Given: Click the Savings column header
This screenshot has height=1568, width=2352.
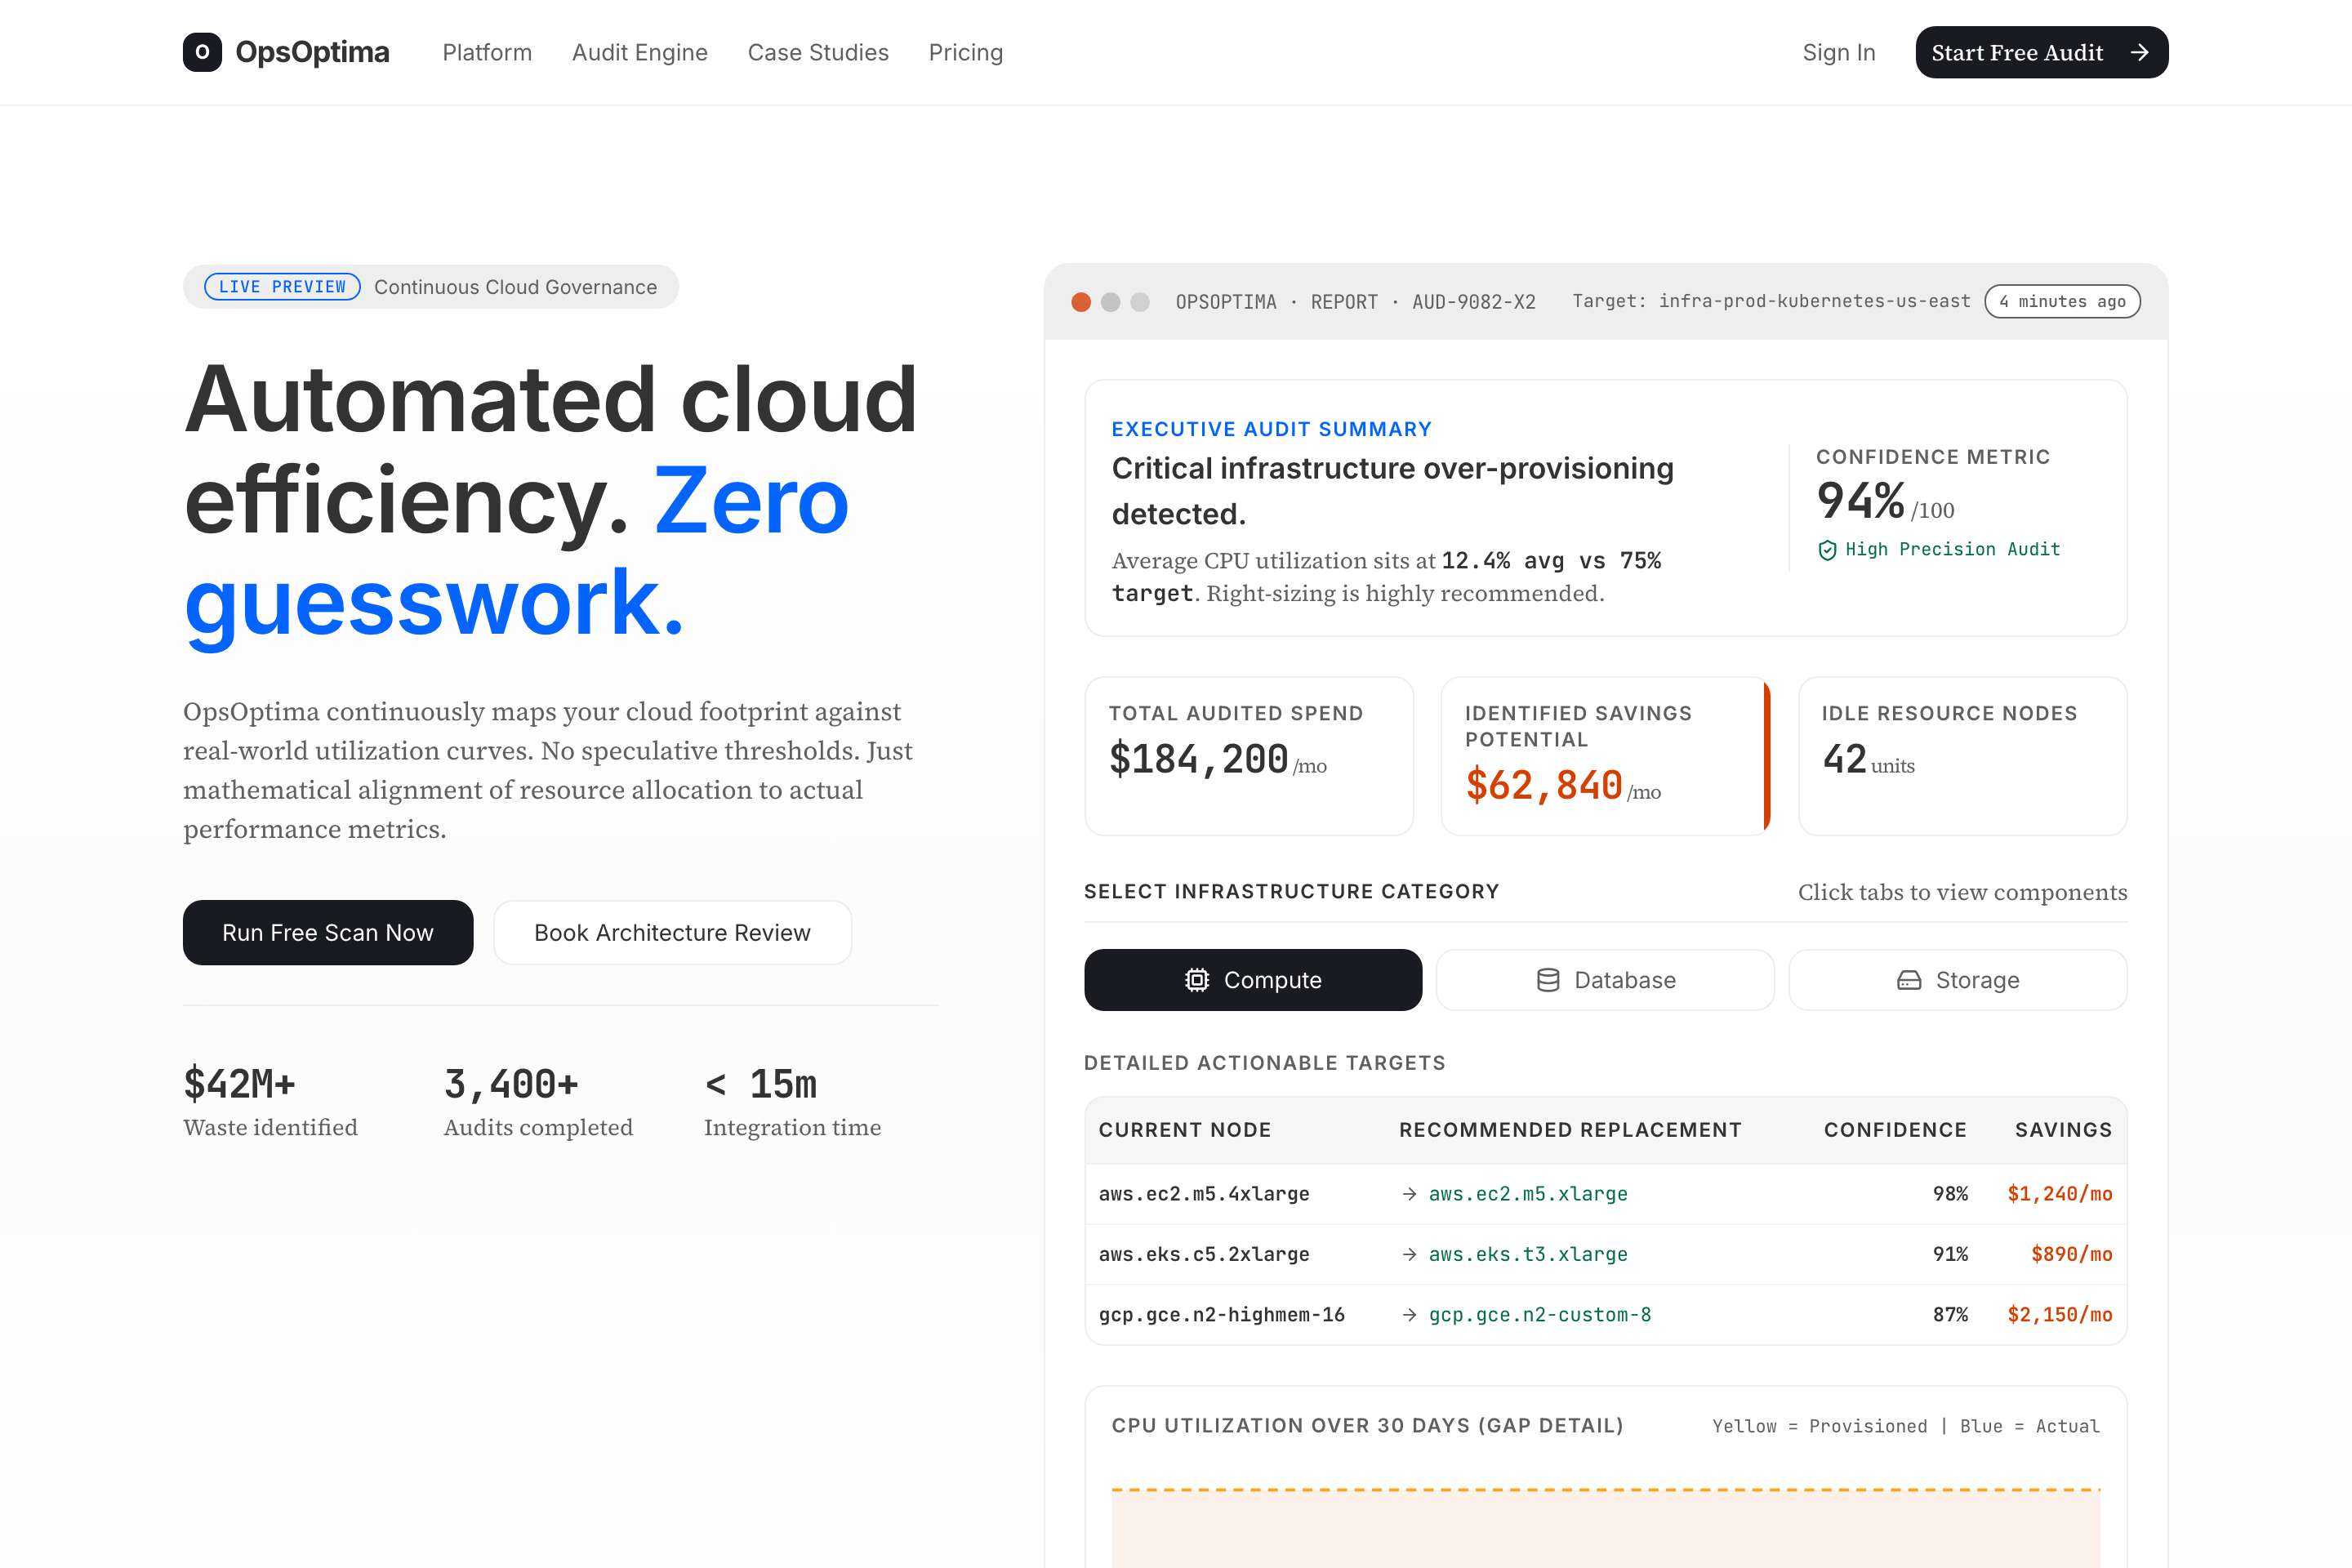Looking at the screenshot, I should coord(2063,1130).
